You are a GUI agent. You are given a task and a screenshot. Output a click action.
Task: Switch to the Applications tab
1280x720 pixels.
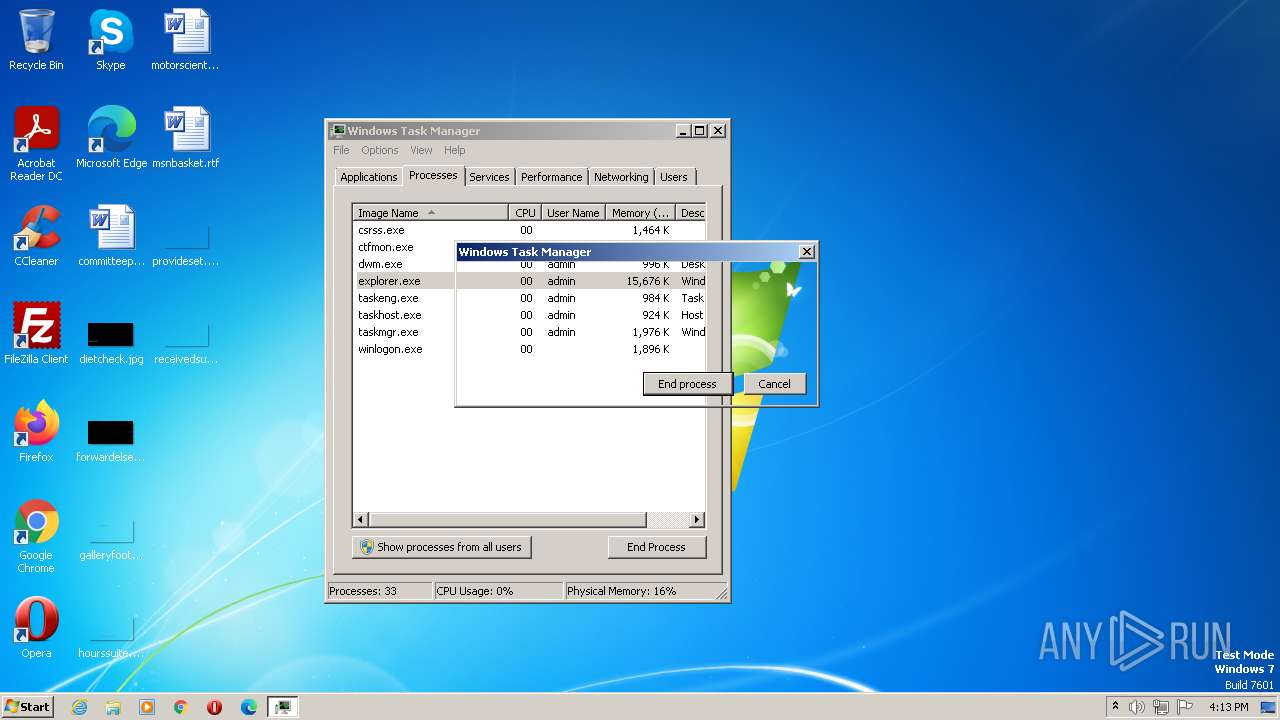point(368,177)
